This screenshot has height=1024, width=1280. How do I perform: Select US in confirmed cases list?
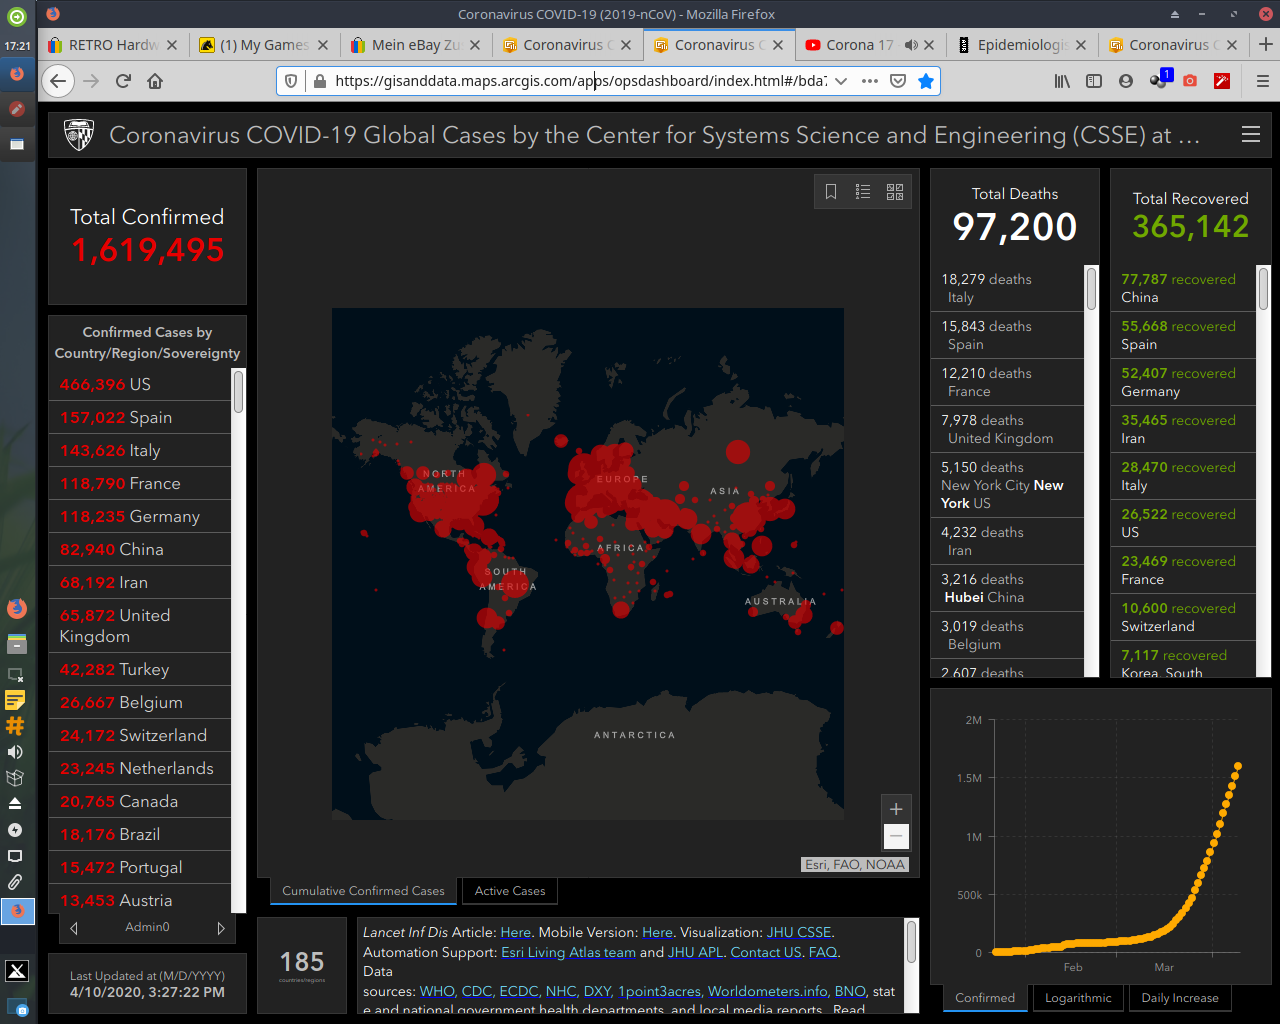click(x=140, y=384)
